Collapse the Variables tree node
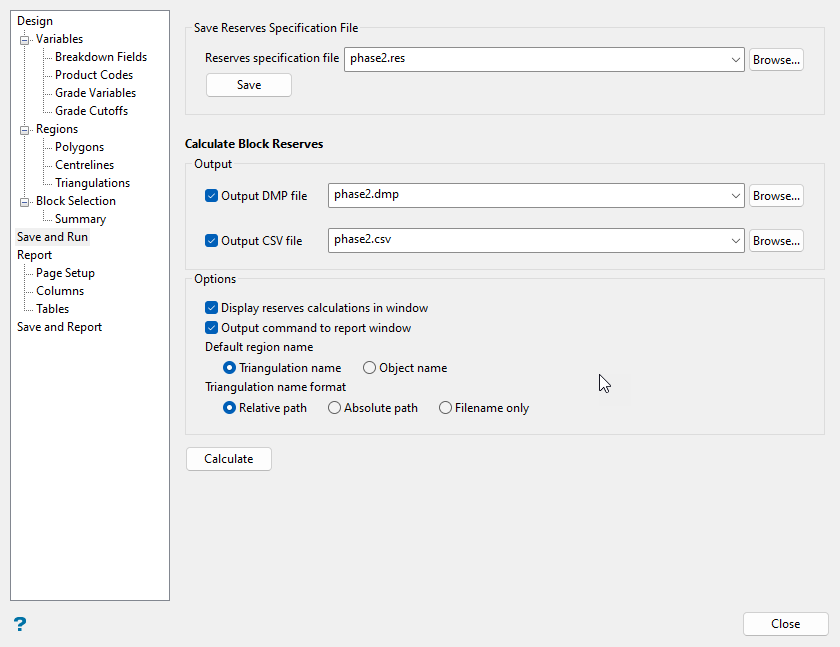840x647 pixels. click(25, 40)
